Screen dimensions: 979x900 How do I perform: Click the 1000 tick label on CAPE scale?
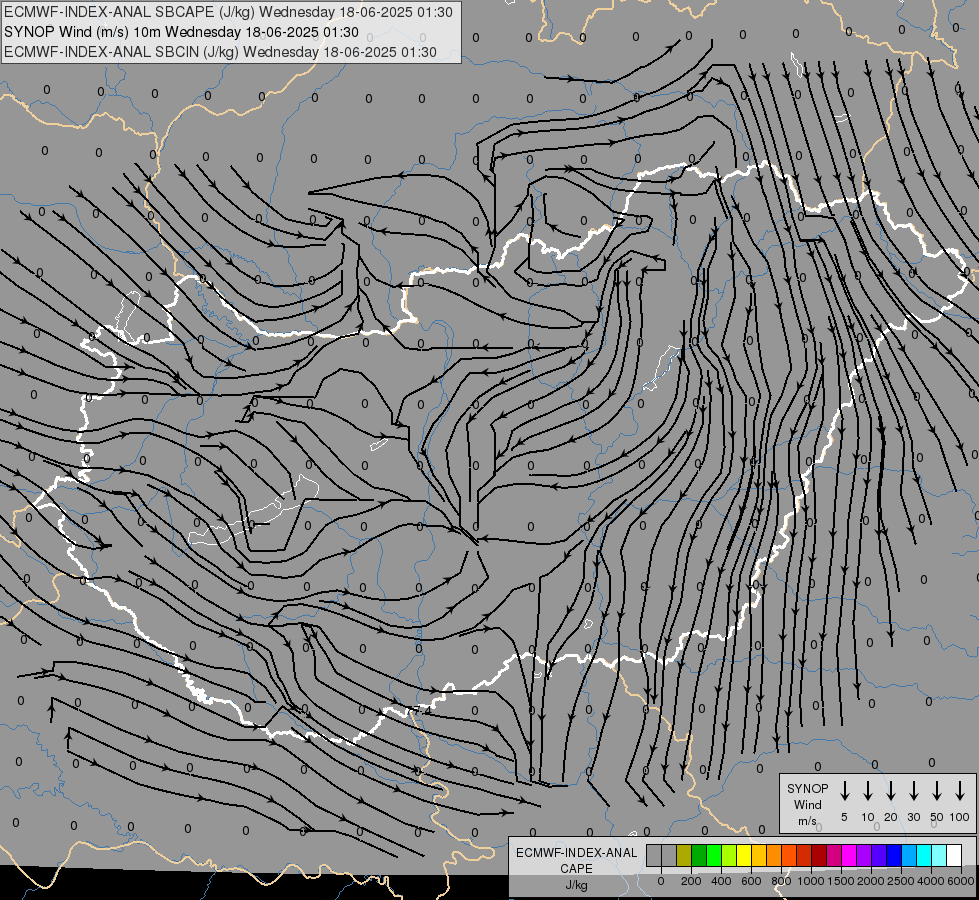(x=811, y=881)
